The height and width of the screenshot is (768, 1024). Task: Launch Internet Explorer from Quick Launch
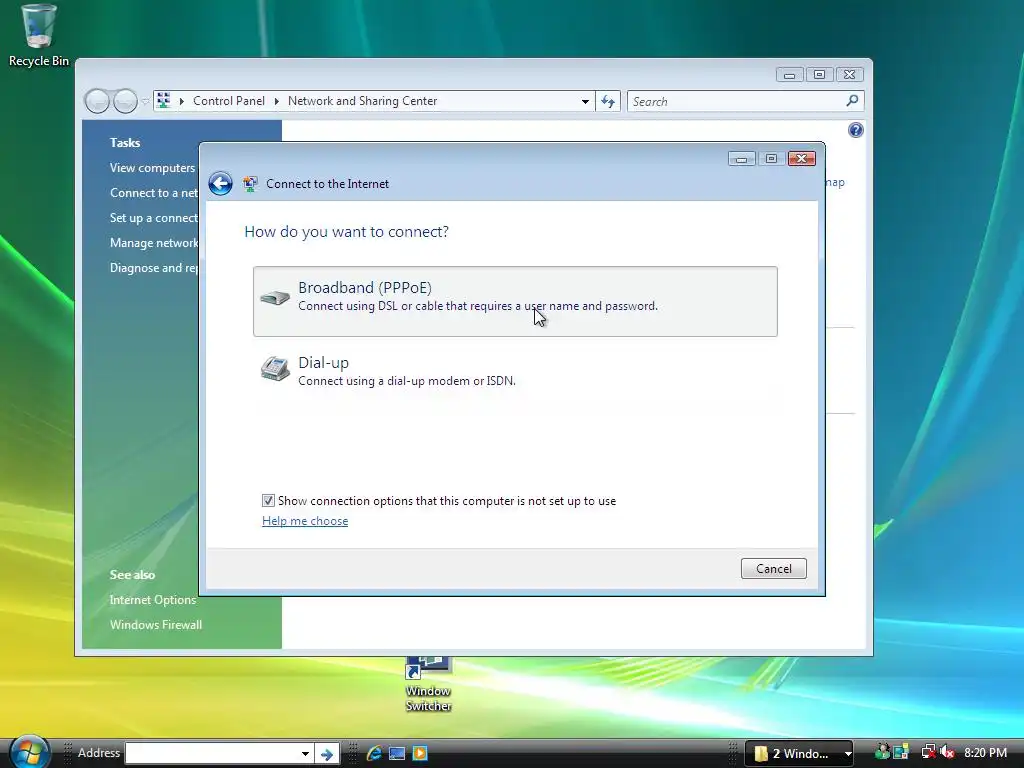point(374,753)
